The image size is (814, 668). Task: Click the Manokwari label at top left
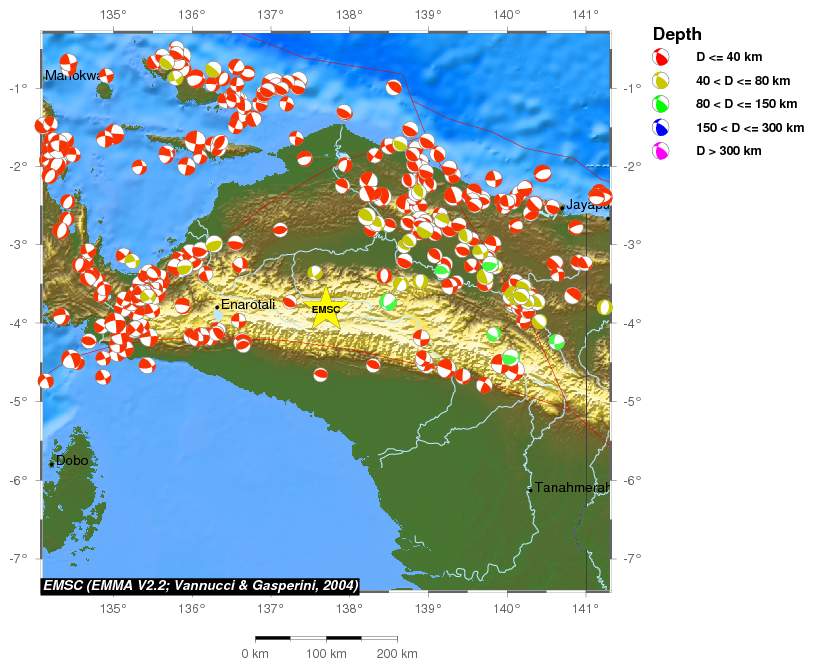72,76
